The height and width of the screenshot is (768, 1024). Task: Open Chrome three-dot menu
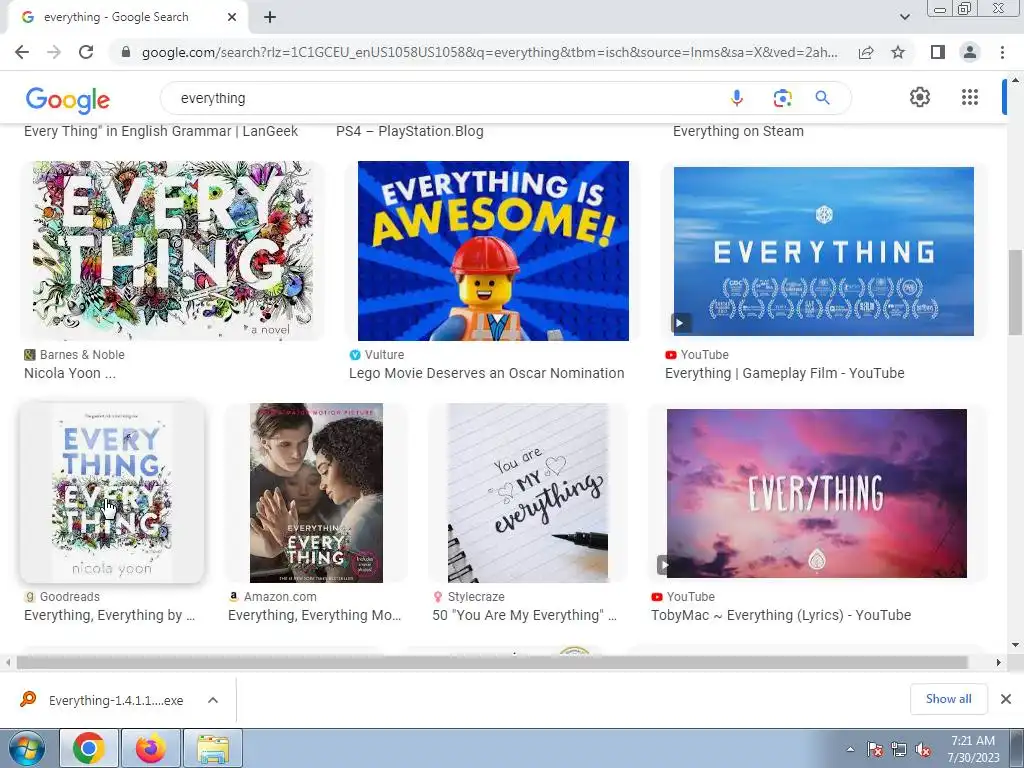click(1002, 52)
